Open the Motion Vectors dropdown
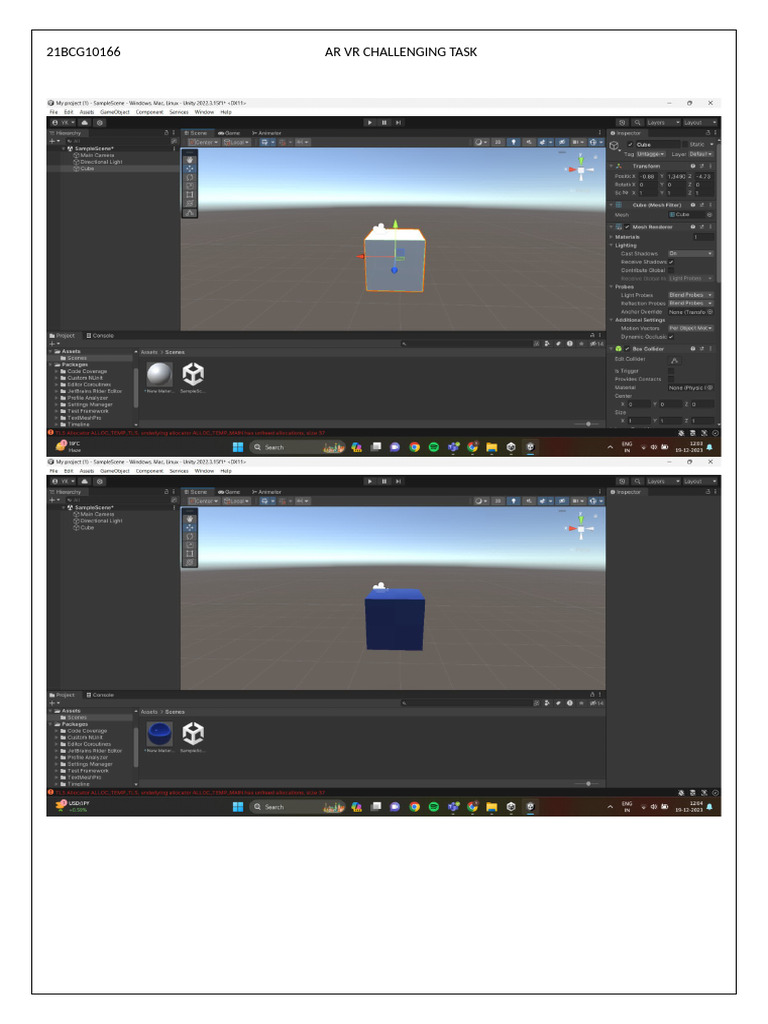The image size is (768, 1024). coord(690,328)
